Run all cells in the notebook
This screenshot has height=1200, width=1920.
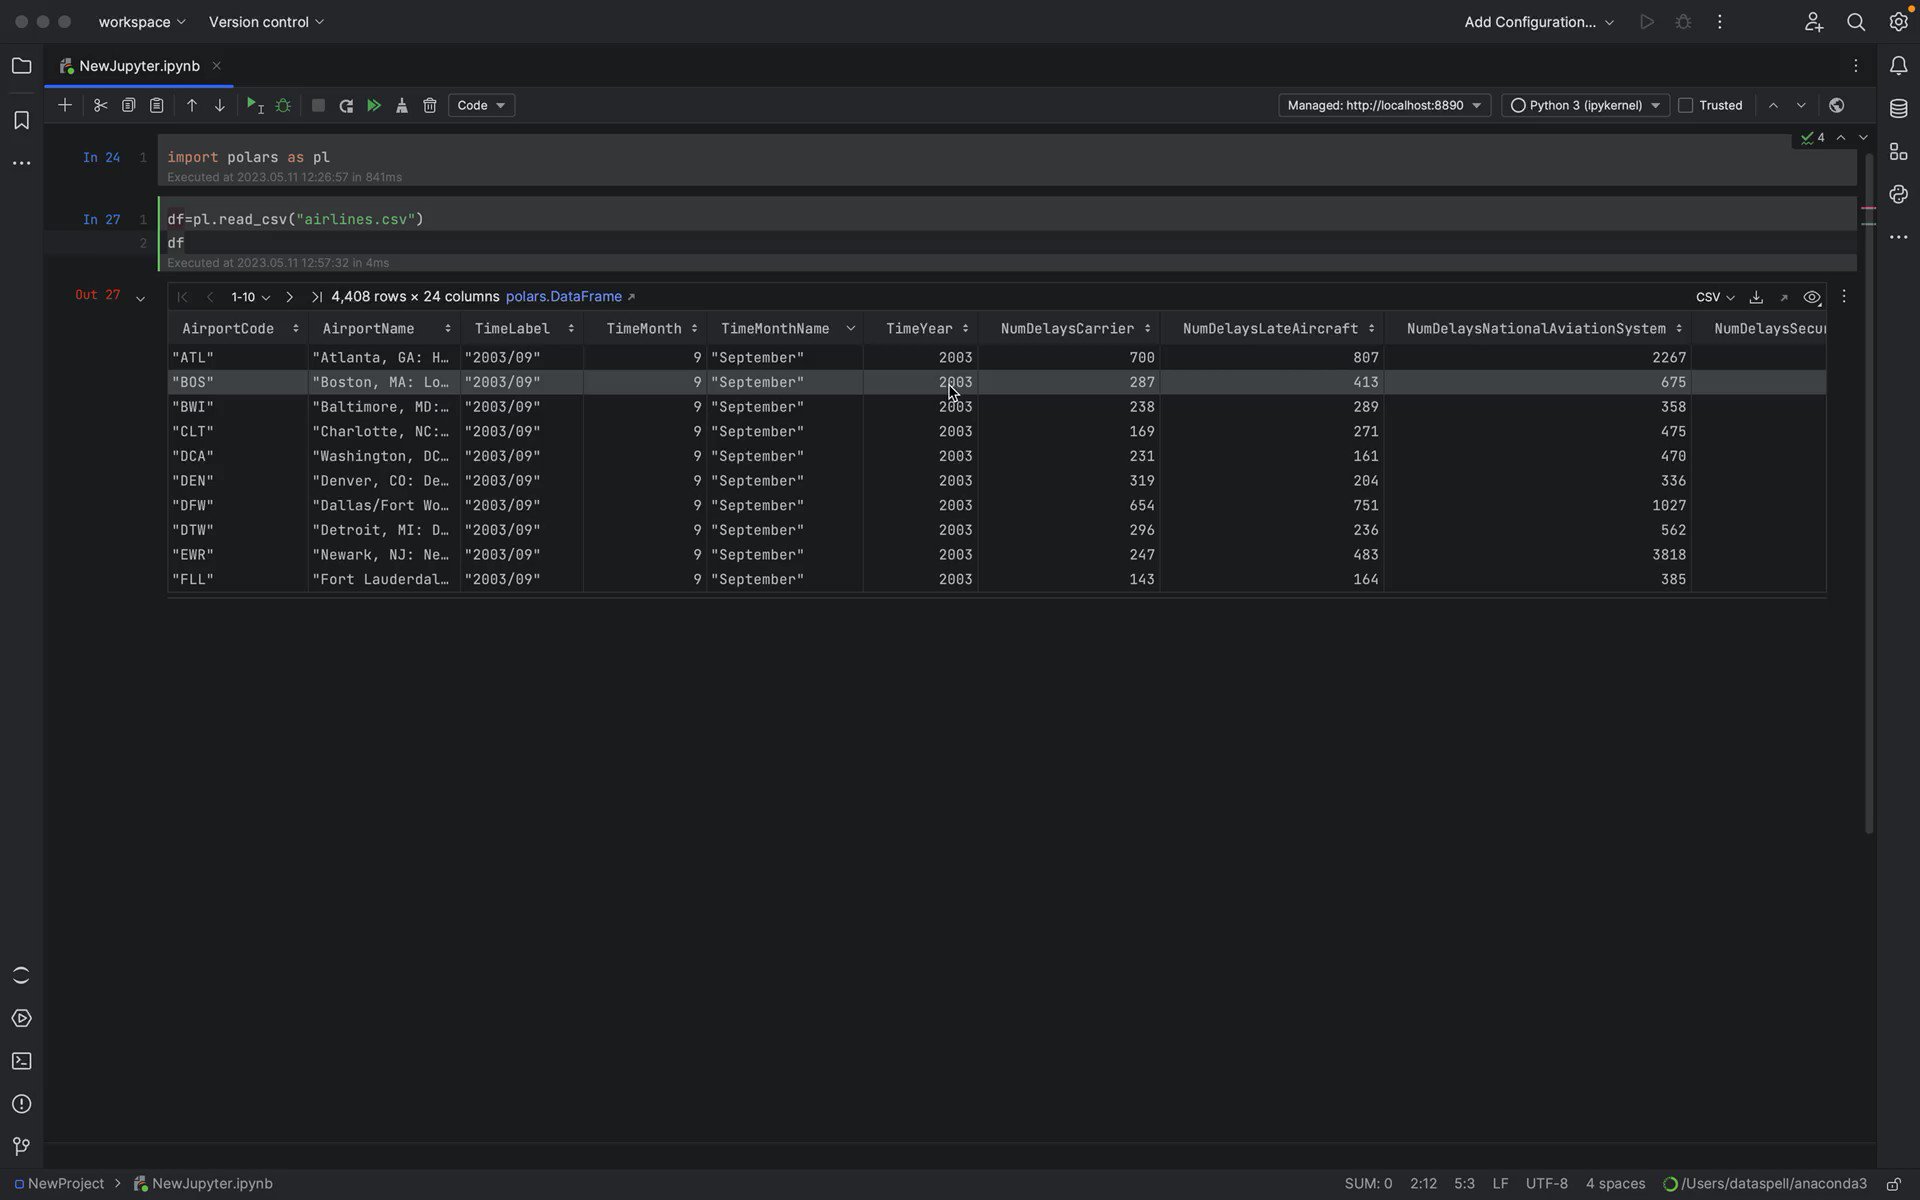(374, 105)
